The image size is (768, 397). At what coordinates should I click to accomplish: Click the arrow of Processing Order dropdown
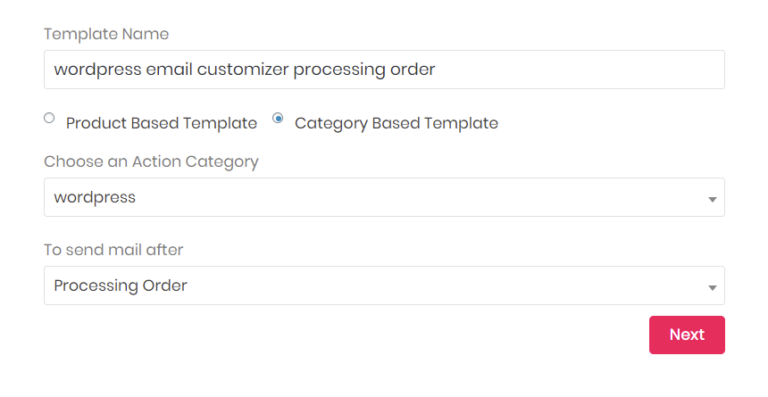pyautogui.click(x=712, y=287)
